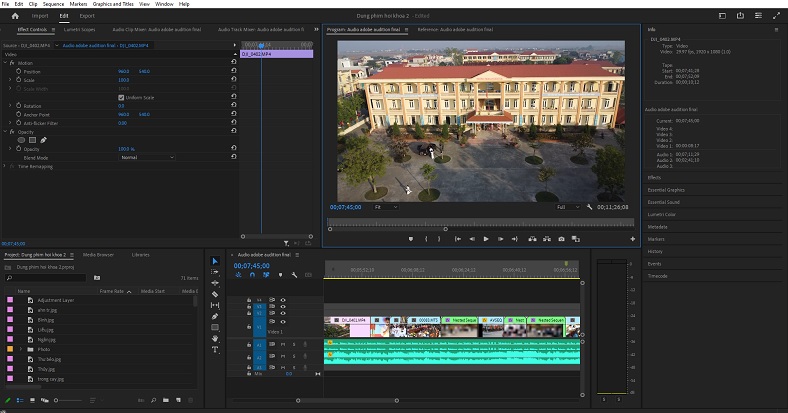788x413 pixels.
Task: Pick the Hand tool
Action: 215,338
